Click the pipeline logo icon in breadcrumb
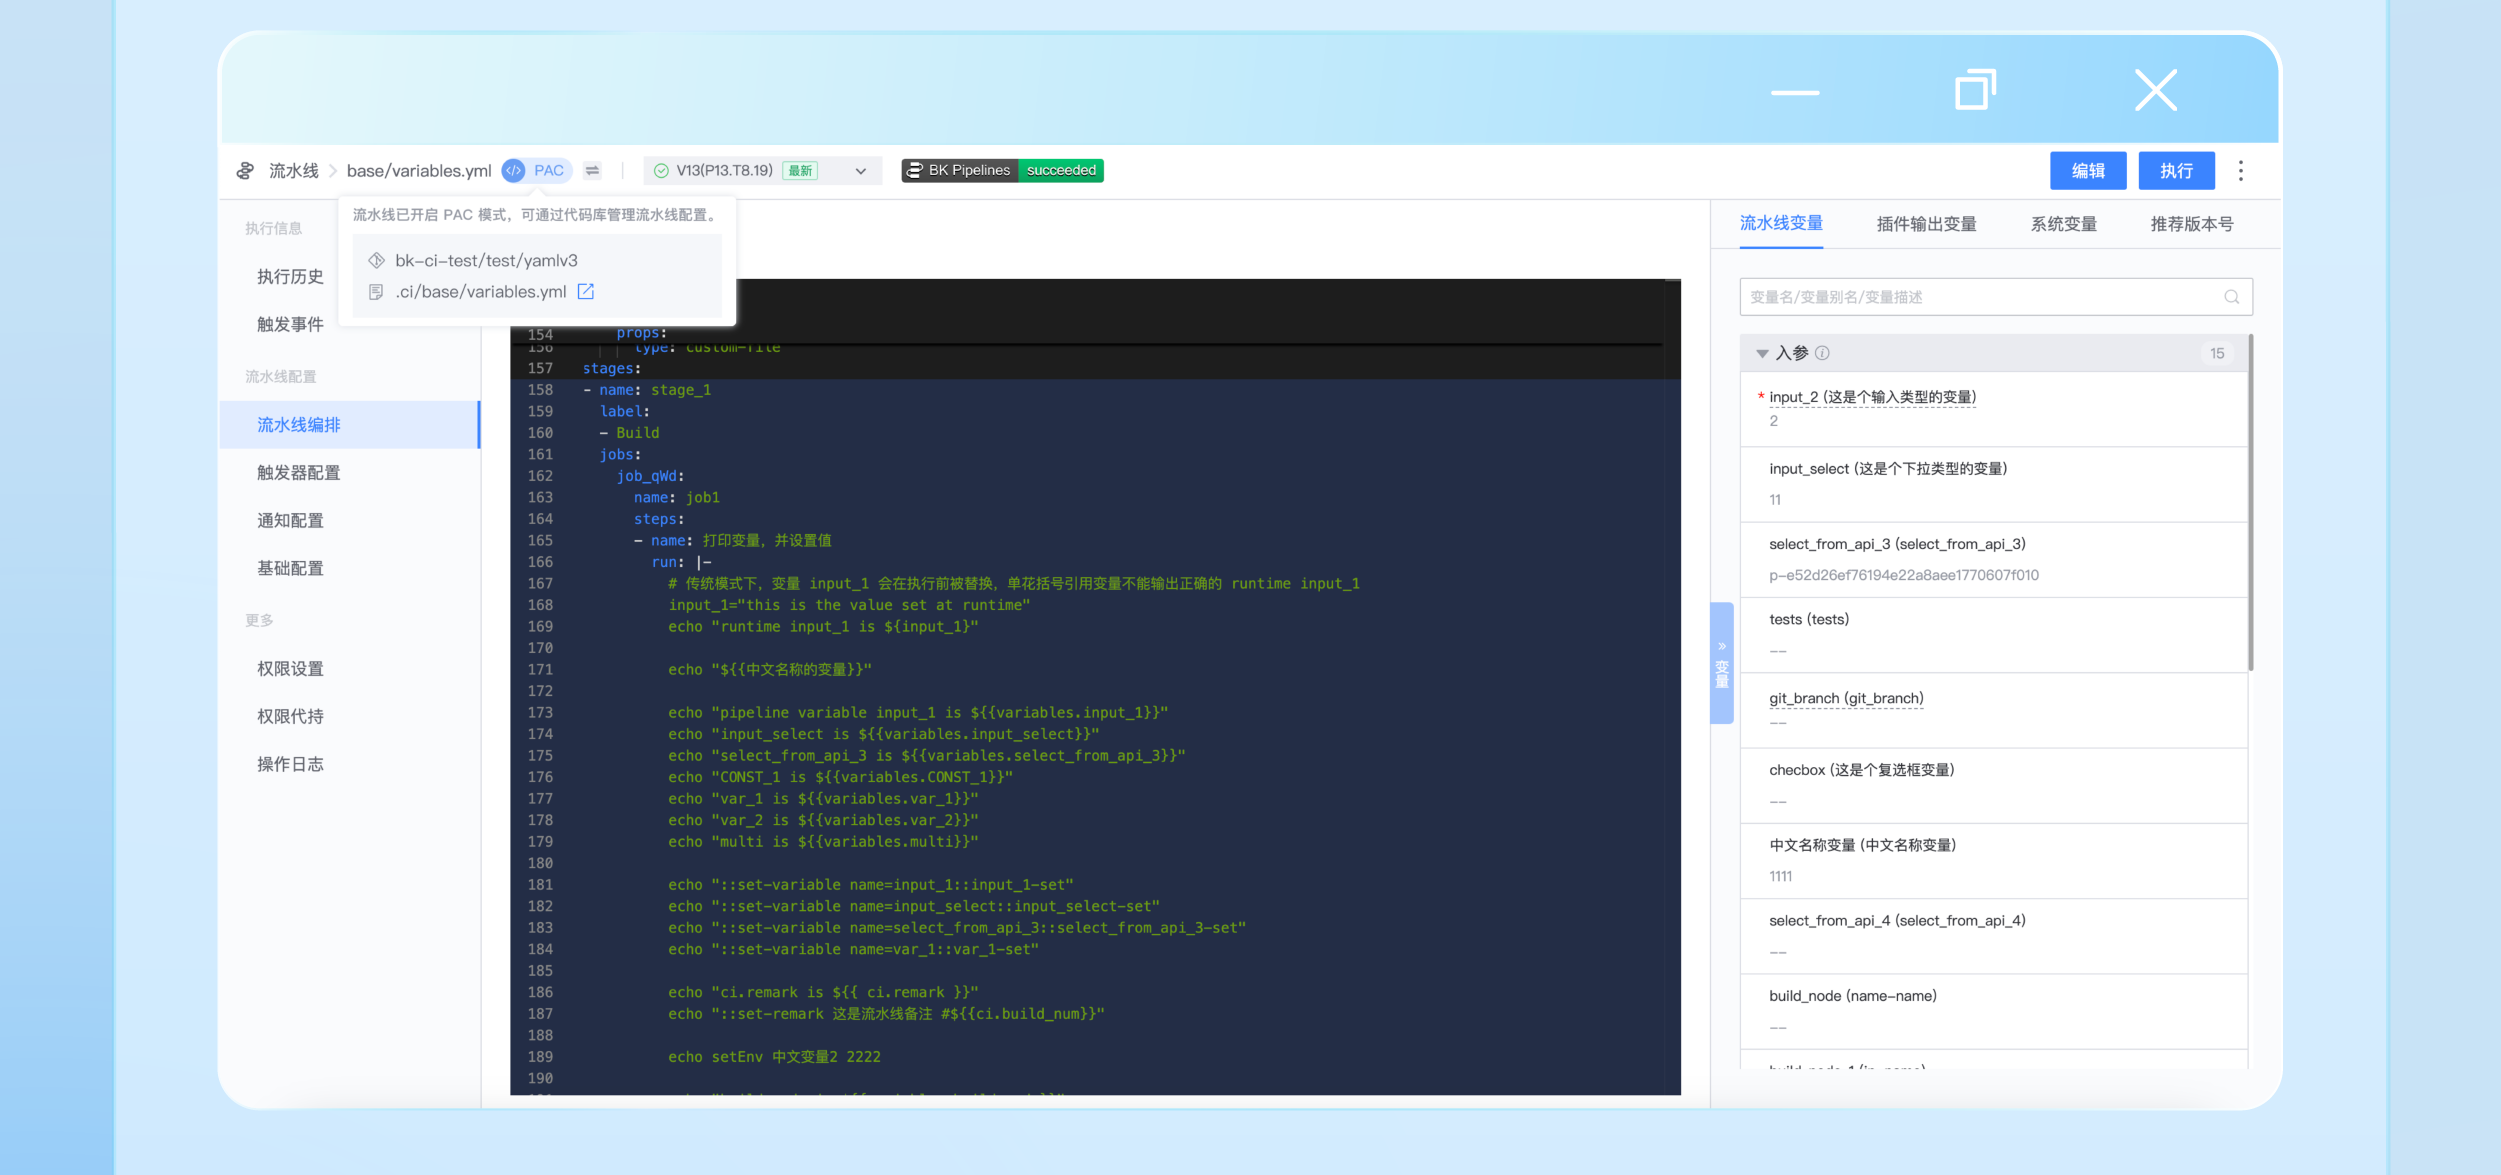This screenshot has height=1175, width=2501. point(245,171)
